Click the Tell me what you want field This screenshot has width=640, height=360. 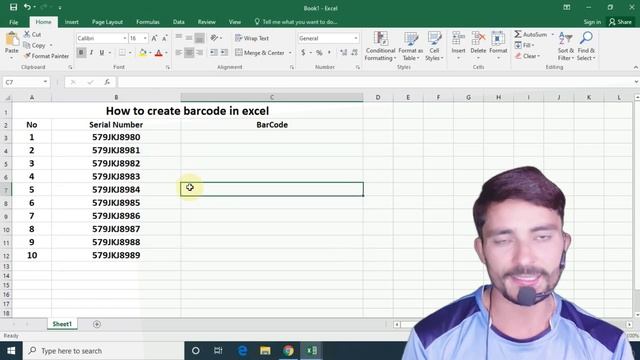tap(296, 22)
